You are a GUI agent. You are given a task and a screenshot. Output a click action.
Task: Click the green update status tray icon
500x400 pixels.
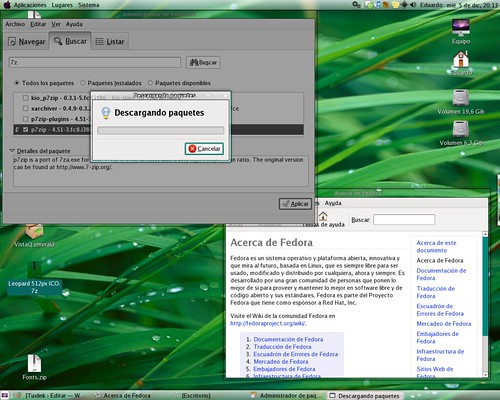tap(369, 5)
